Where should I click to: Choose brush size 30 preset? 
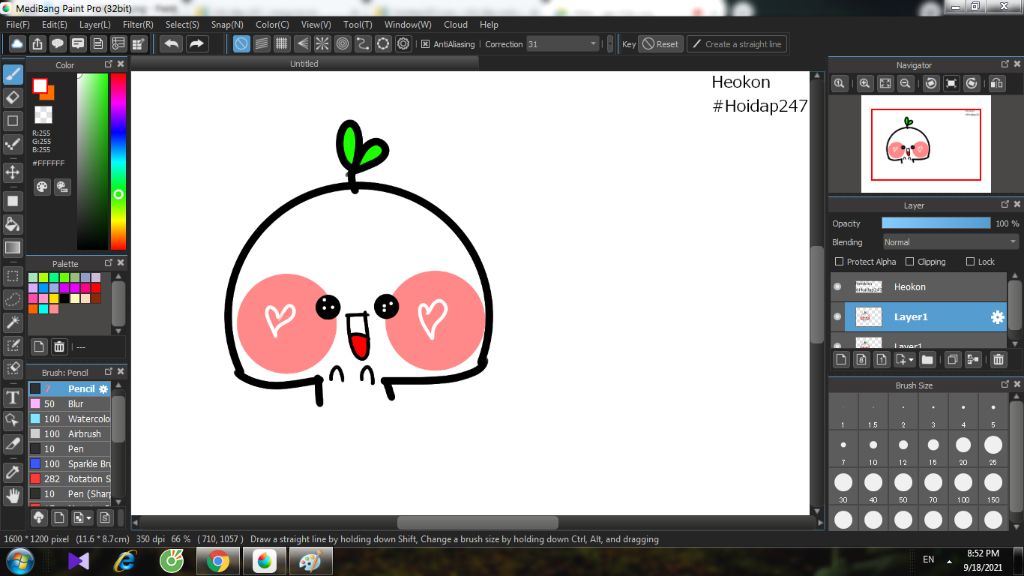[x=843, y=487]
